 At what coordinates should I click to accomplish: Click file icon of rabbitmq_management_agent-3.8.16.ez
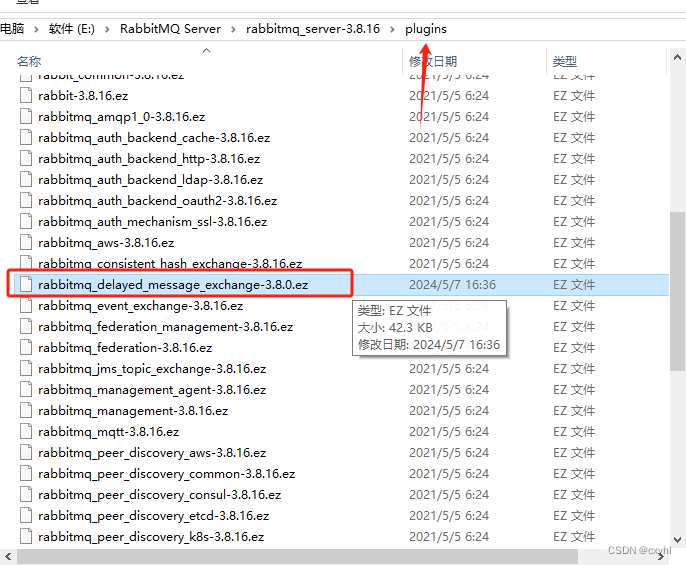click(x=26, y=390)
